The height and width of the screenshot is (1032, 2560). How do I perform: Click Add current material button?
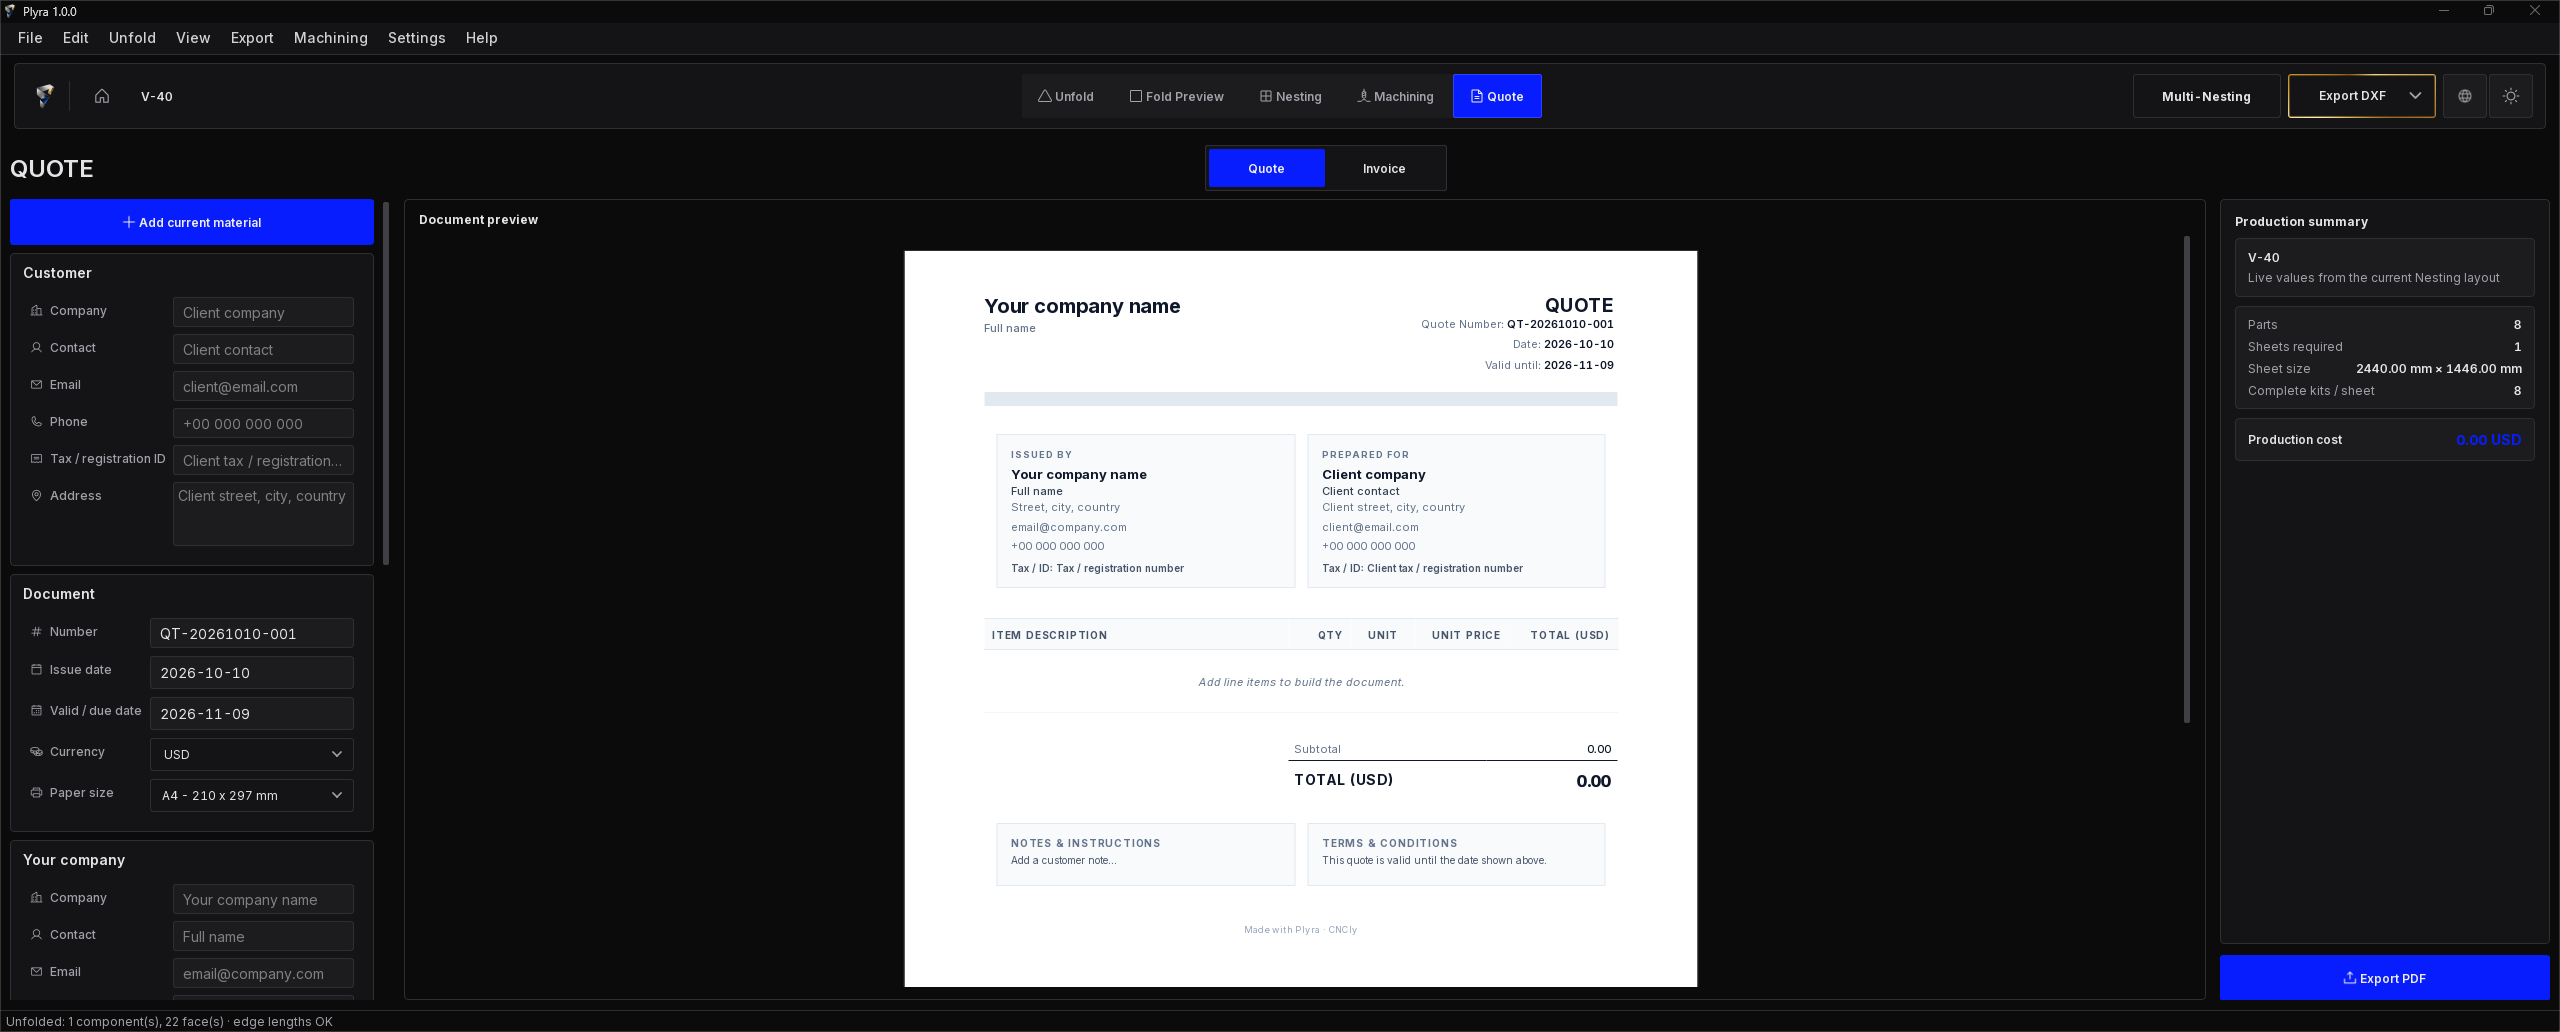tap(192, 222)
